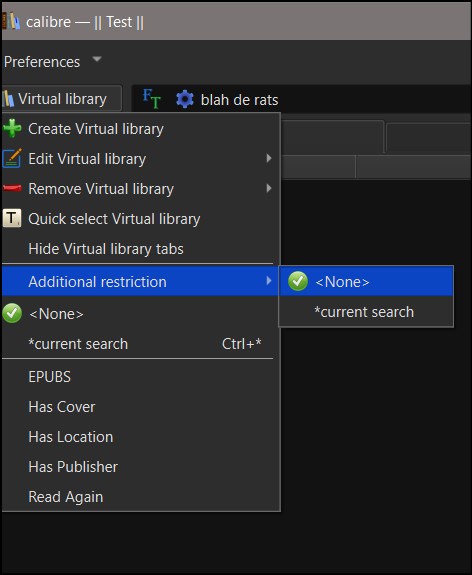The width and height of the screenshot is (472, 575).
Task: Click the Edit Virtual library pencil icon
Action: click(12, 158)
